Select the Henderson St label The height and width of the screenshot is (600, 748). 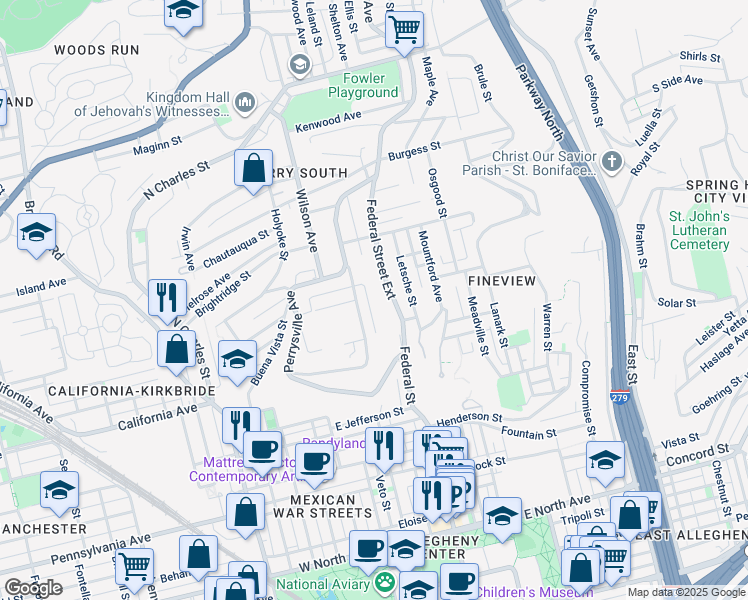(469, 419)
